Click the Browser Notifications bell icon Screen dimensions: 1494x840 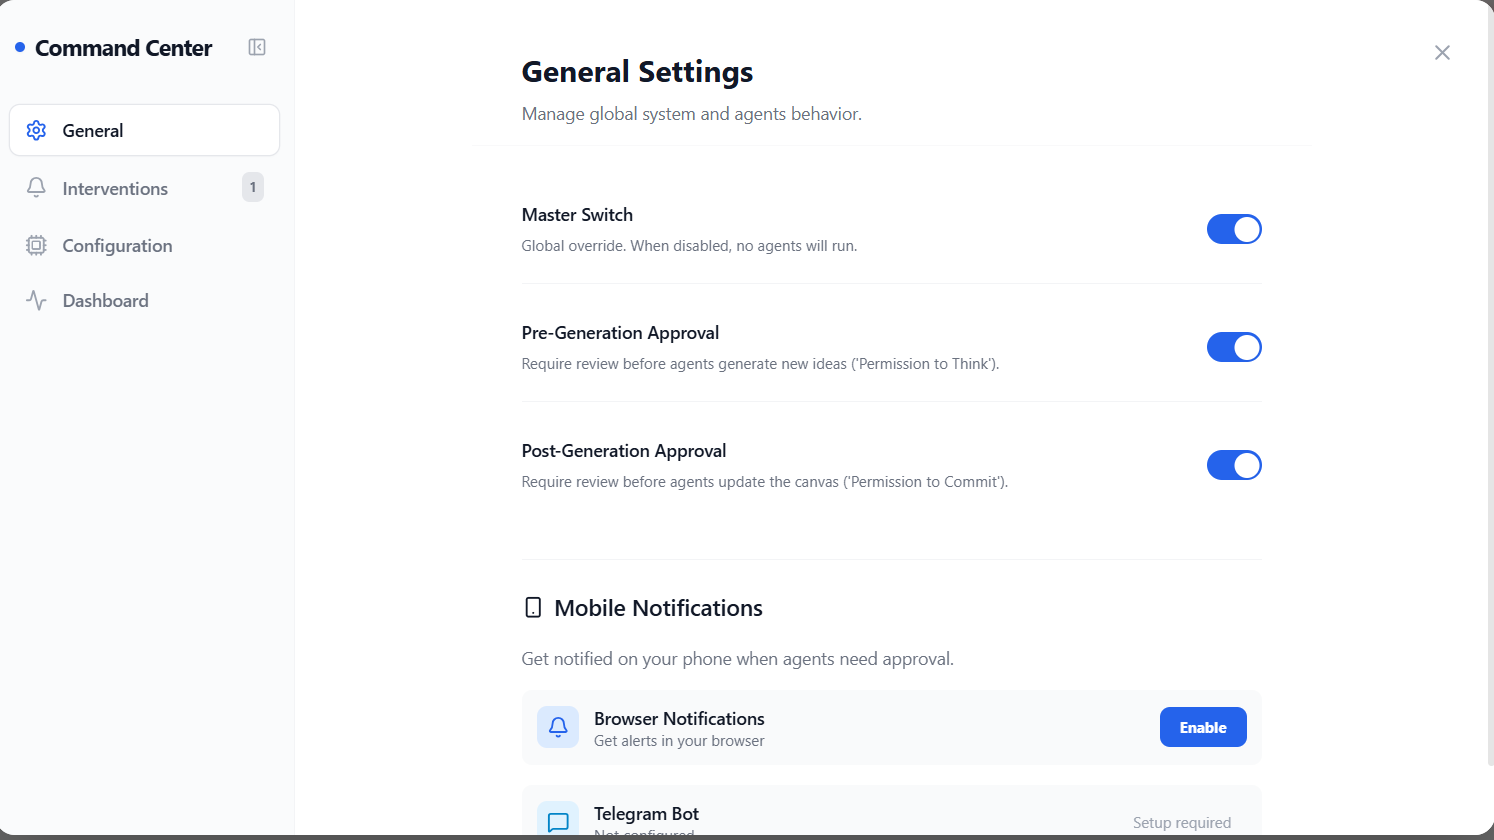558,727
